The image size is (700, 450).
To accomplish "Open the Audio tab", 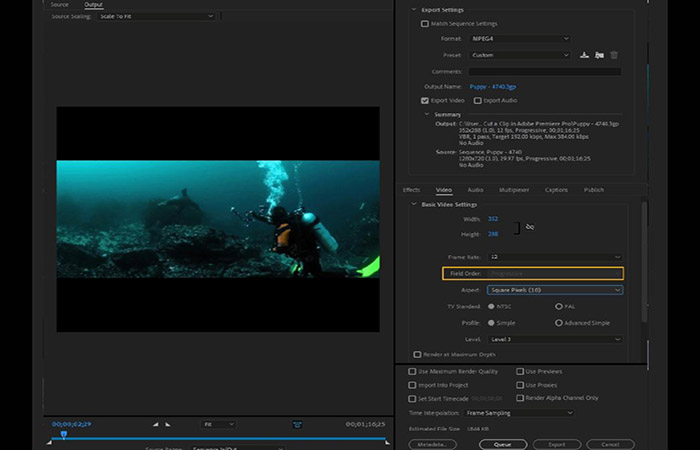I will pos(475,190).
